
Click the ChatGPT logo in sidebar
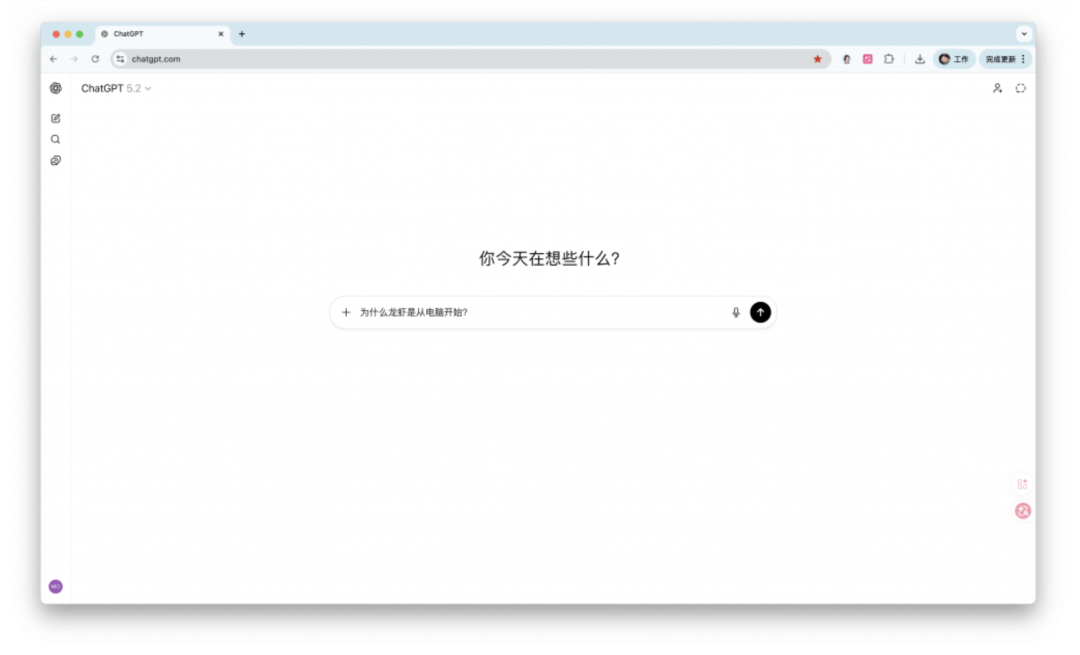(56, 88)
